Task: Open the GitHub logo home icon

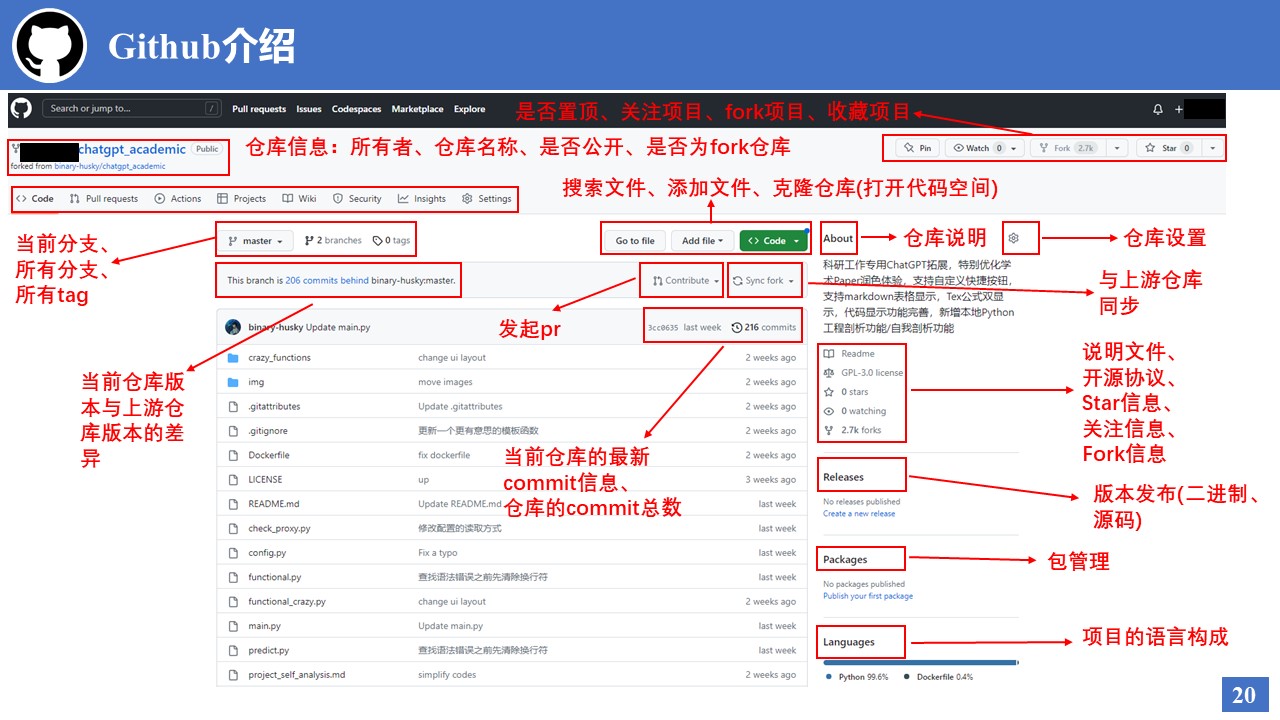Action: (x=21, y=109)
